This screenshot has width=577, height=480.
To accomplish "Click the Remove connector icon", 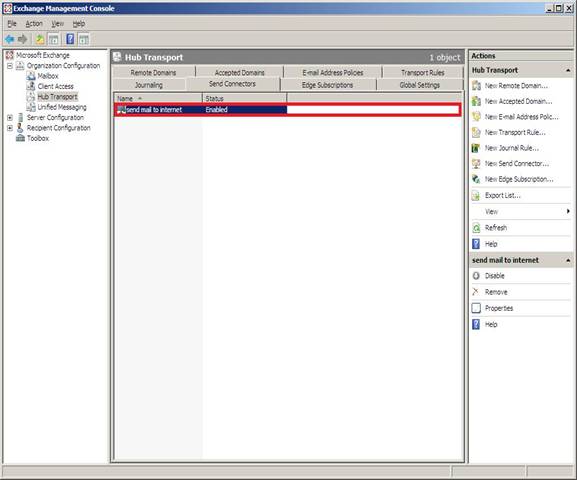I will [476, 292].
